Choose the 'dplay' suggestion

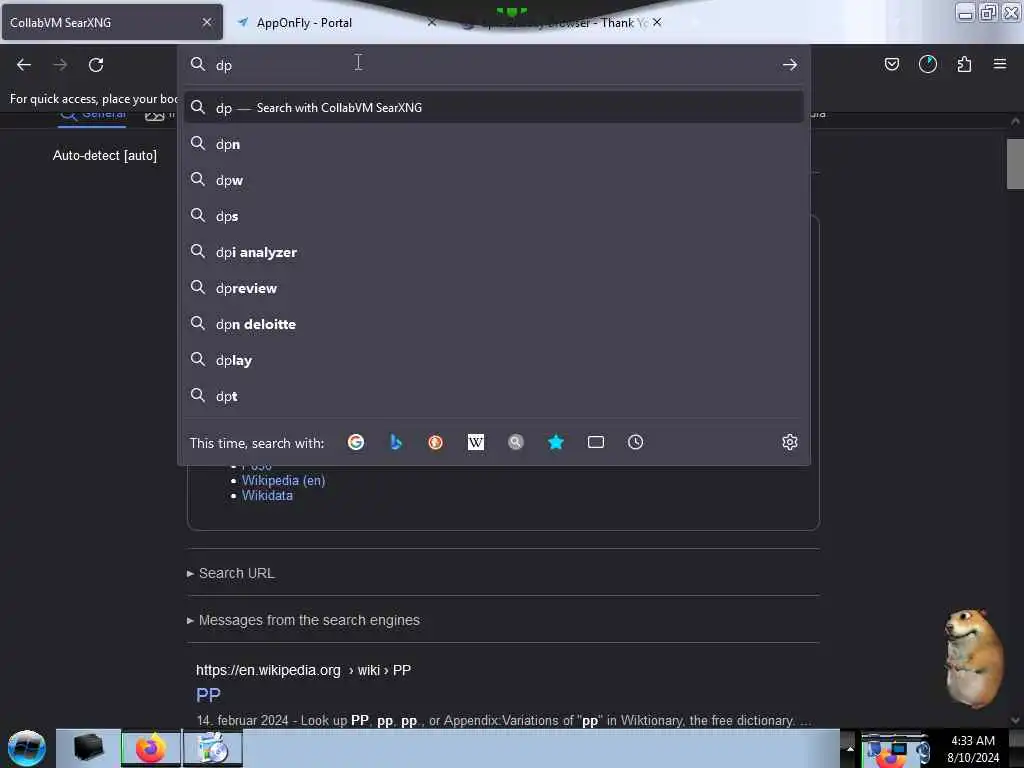click(494, 360)
